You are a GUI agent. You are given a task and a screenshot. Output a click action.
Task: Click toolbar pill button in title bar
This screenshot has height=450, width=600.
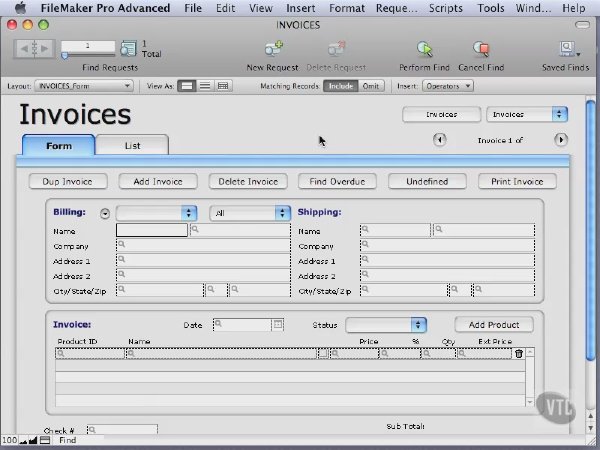pos(582,25)
